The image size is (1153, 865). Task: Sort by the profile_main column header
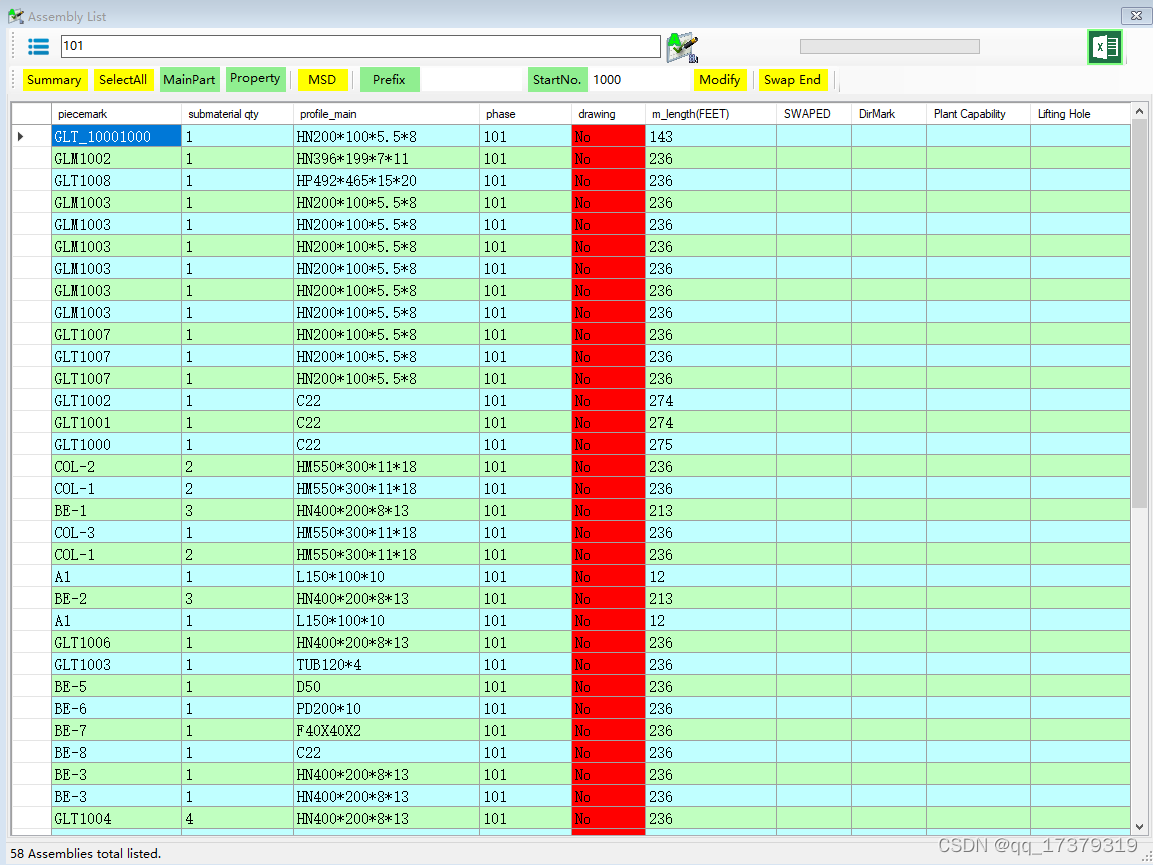point(386,114)
